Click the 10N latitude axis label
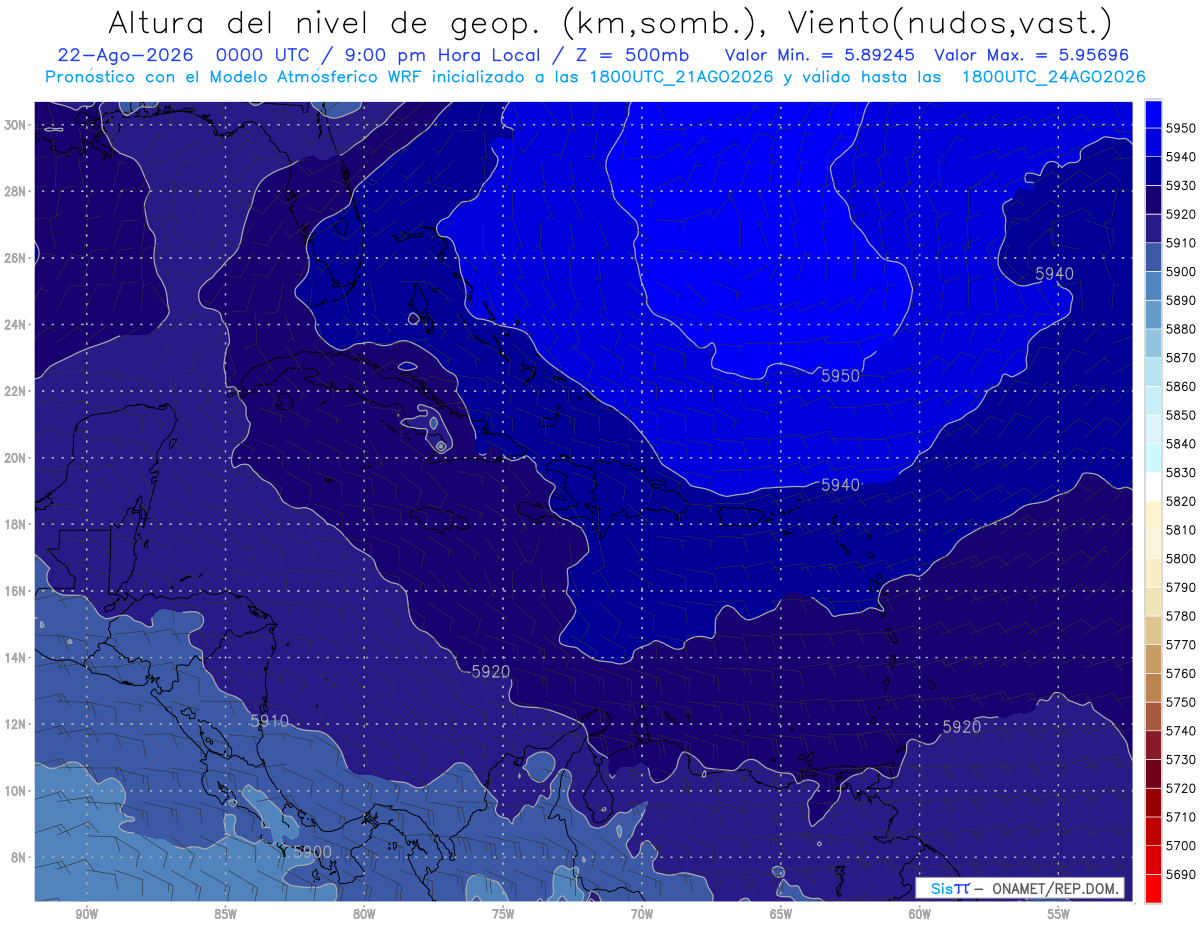Viewport: 1200px width, 927px height. pos(15,791)
